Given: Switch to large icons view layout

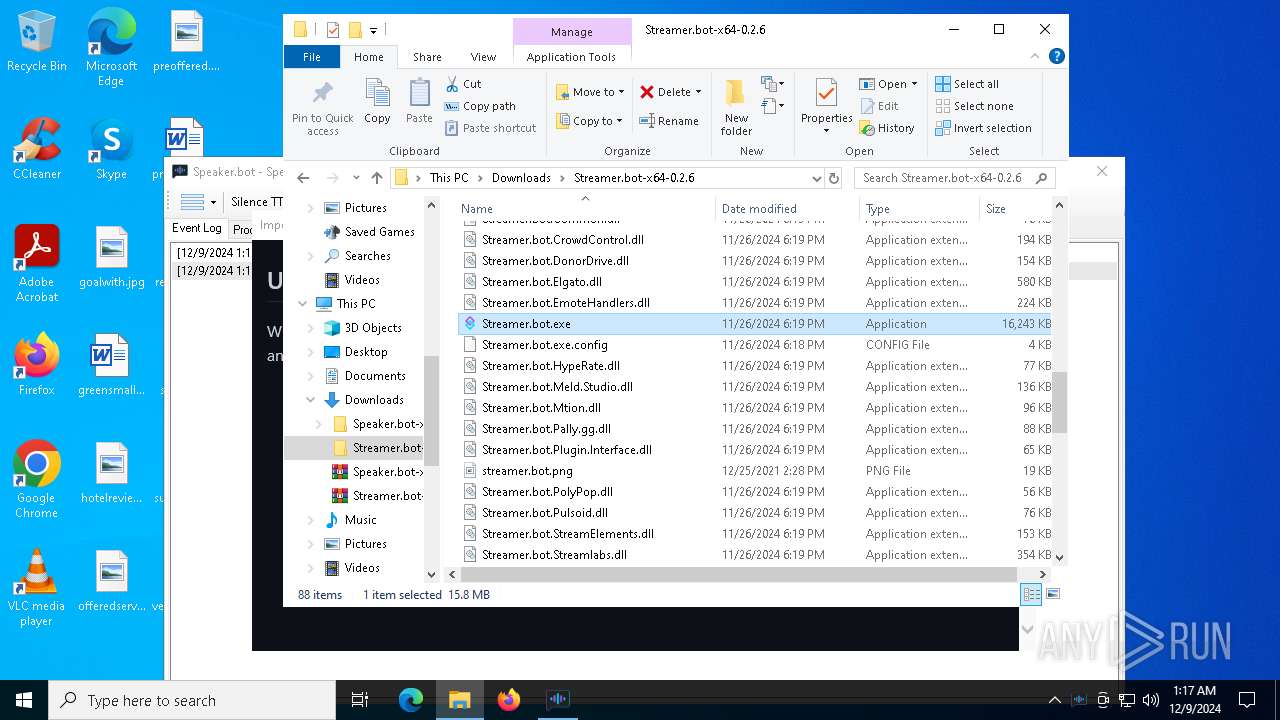Looking at the screenshot, I should [1052, 594].
